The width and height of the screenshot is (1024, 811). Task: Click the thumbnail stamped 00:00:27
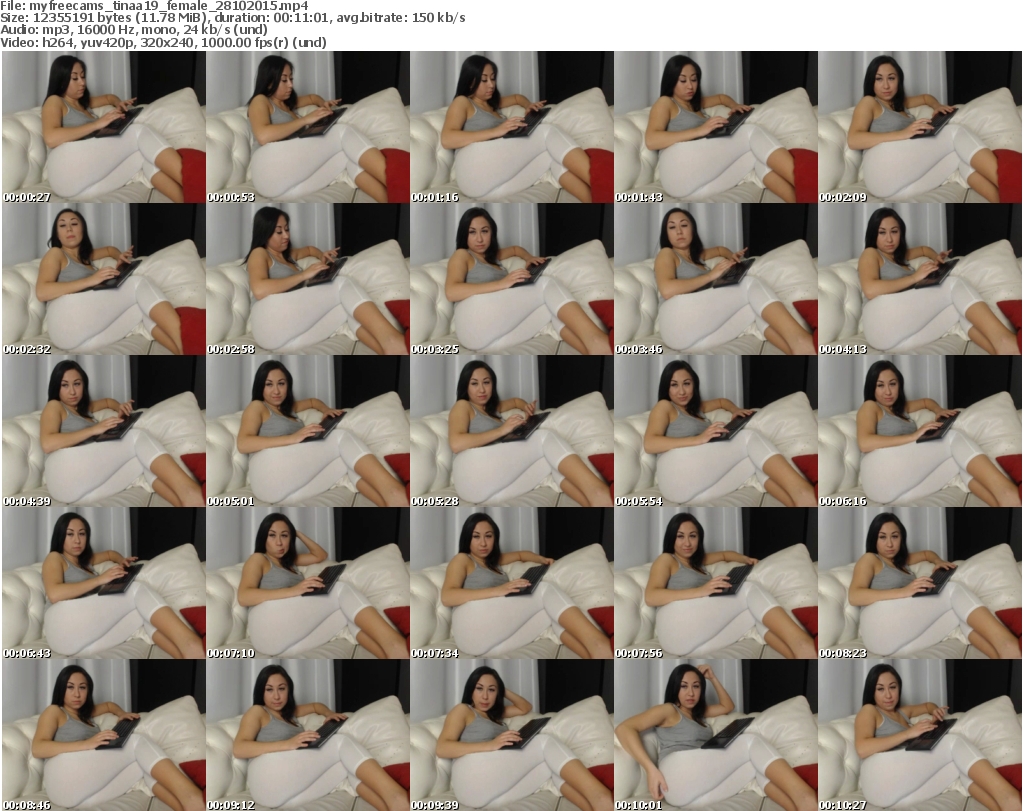[104, 127]
